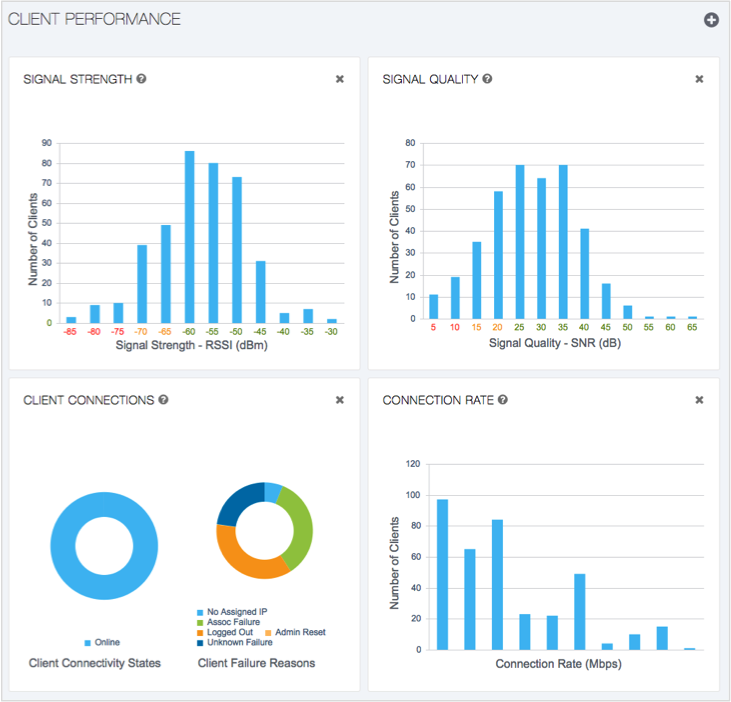Screen dimensions: 731x702
Task: Toggle the Logged Out legend entry
Action: coord(227,632)
